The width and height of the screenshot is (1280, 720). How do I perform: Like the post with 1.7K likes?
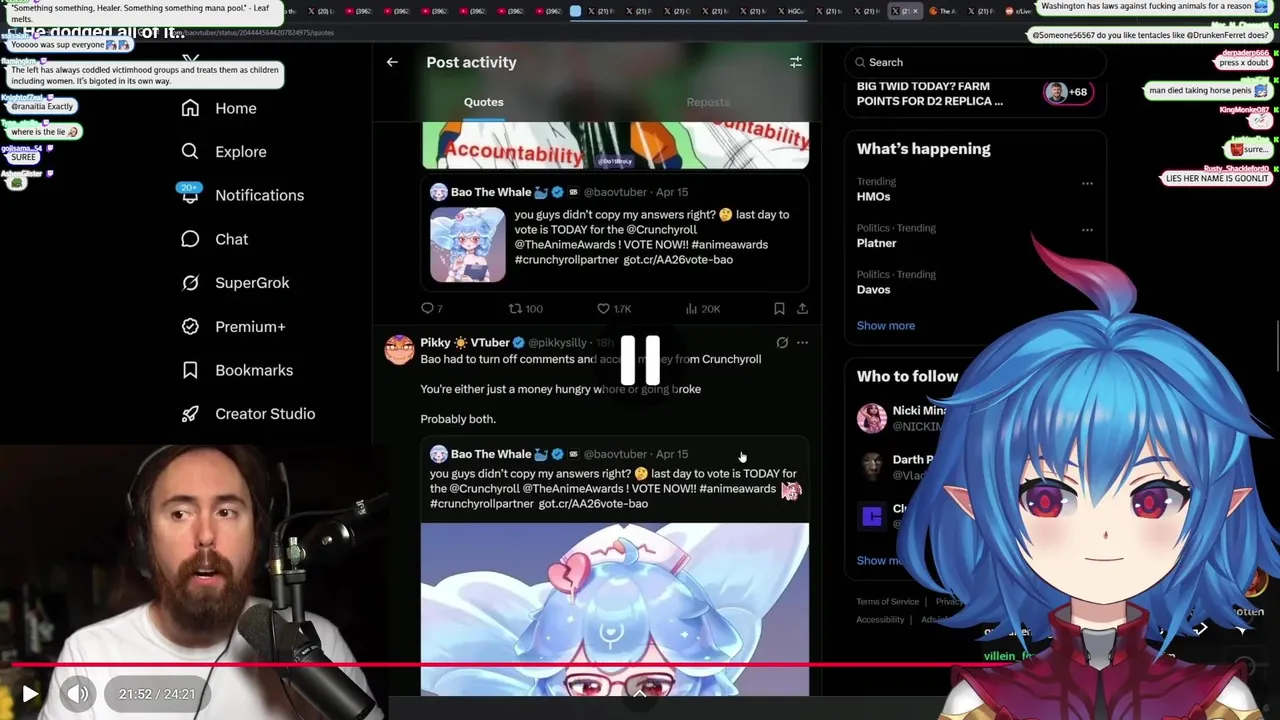pyautogui.click(x=603, y=308)
